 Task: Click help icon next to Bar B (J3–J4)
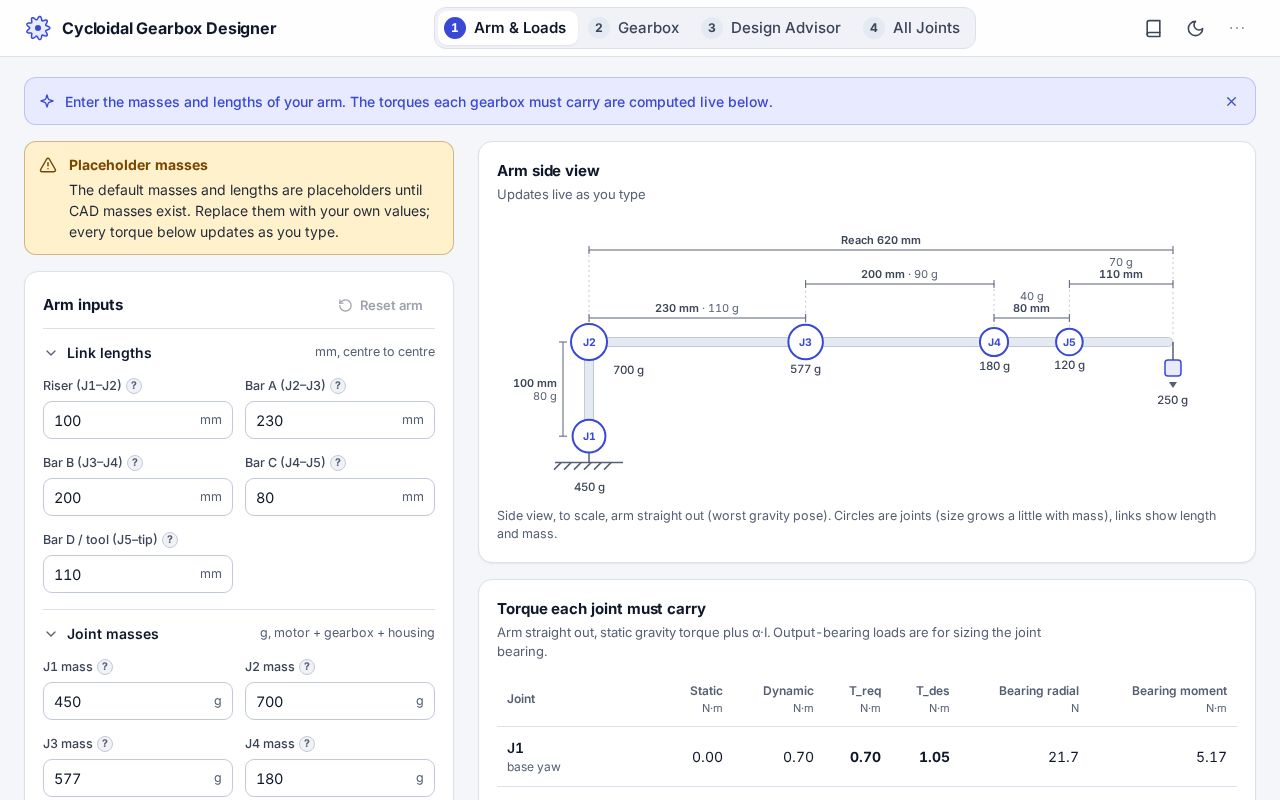pos(135,463)
